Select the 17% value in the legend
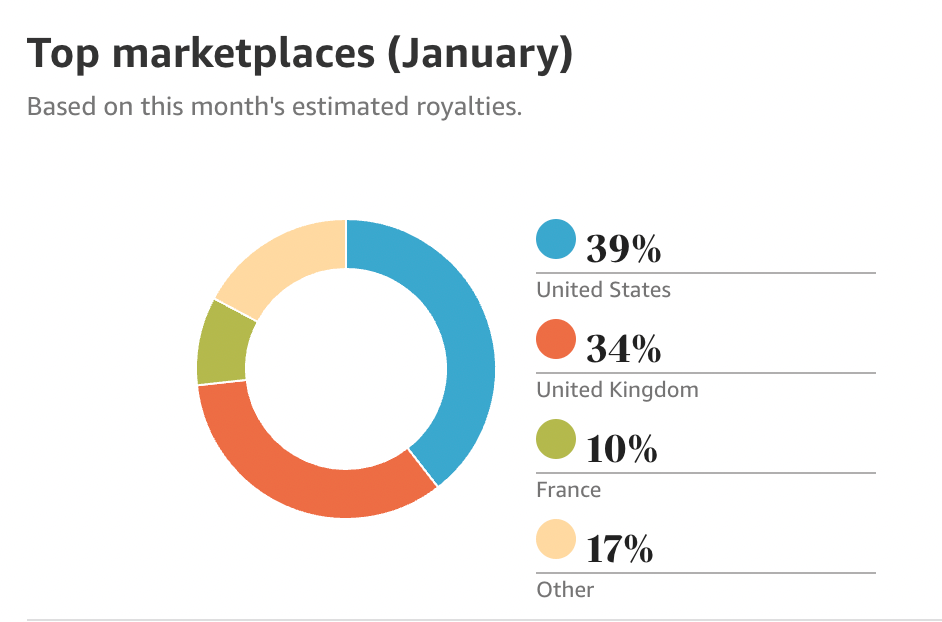This screenshot has width=942, height=622. 620,549
